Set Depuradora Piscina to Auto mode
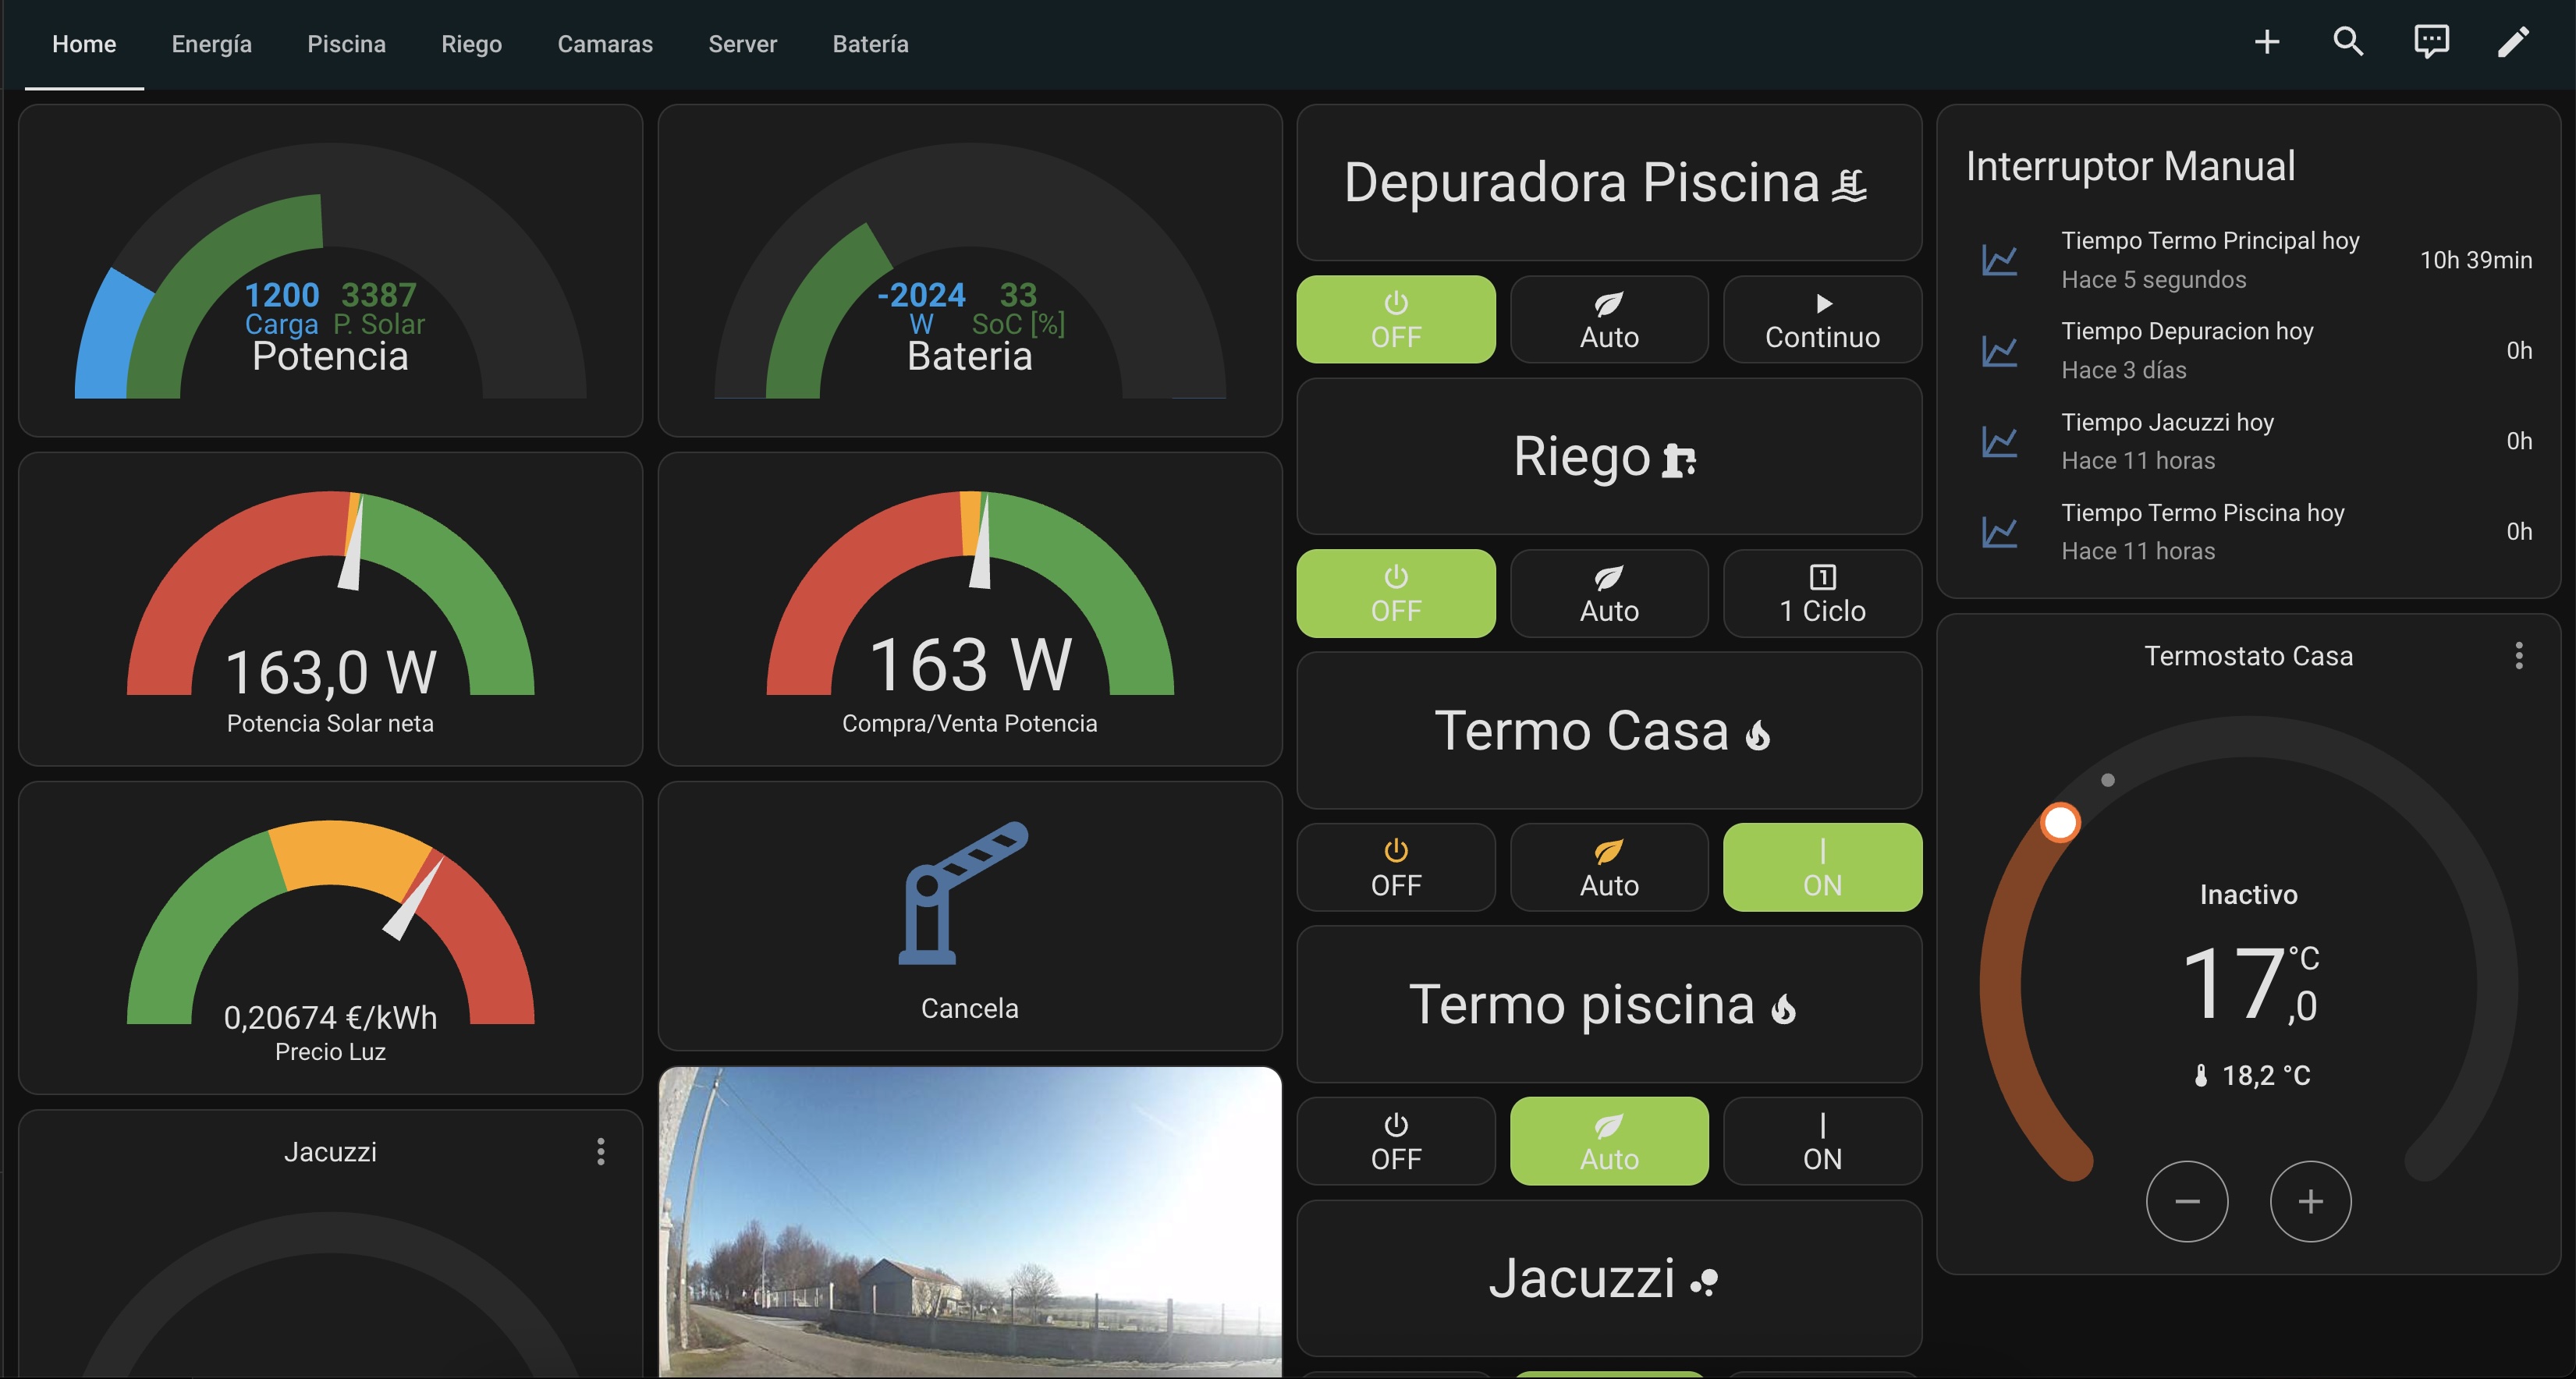Image resolution: width=2576 pixels, height=1379 pixels. (x=1609, y=319)
